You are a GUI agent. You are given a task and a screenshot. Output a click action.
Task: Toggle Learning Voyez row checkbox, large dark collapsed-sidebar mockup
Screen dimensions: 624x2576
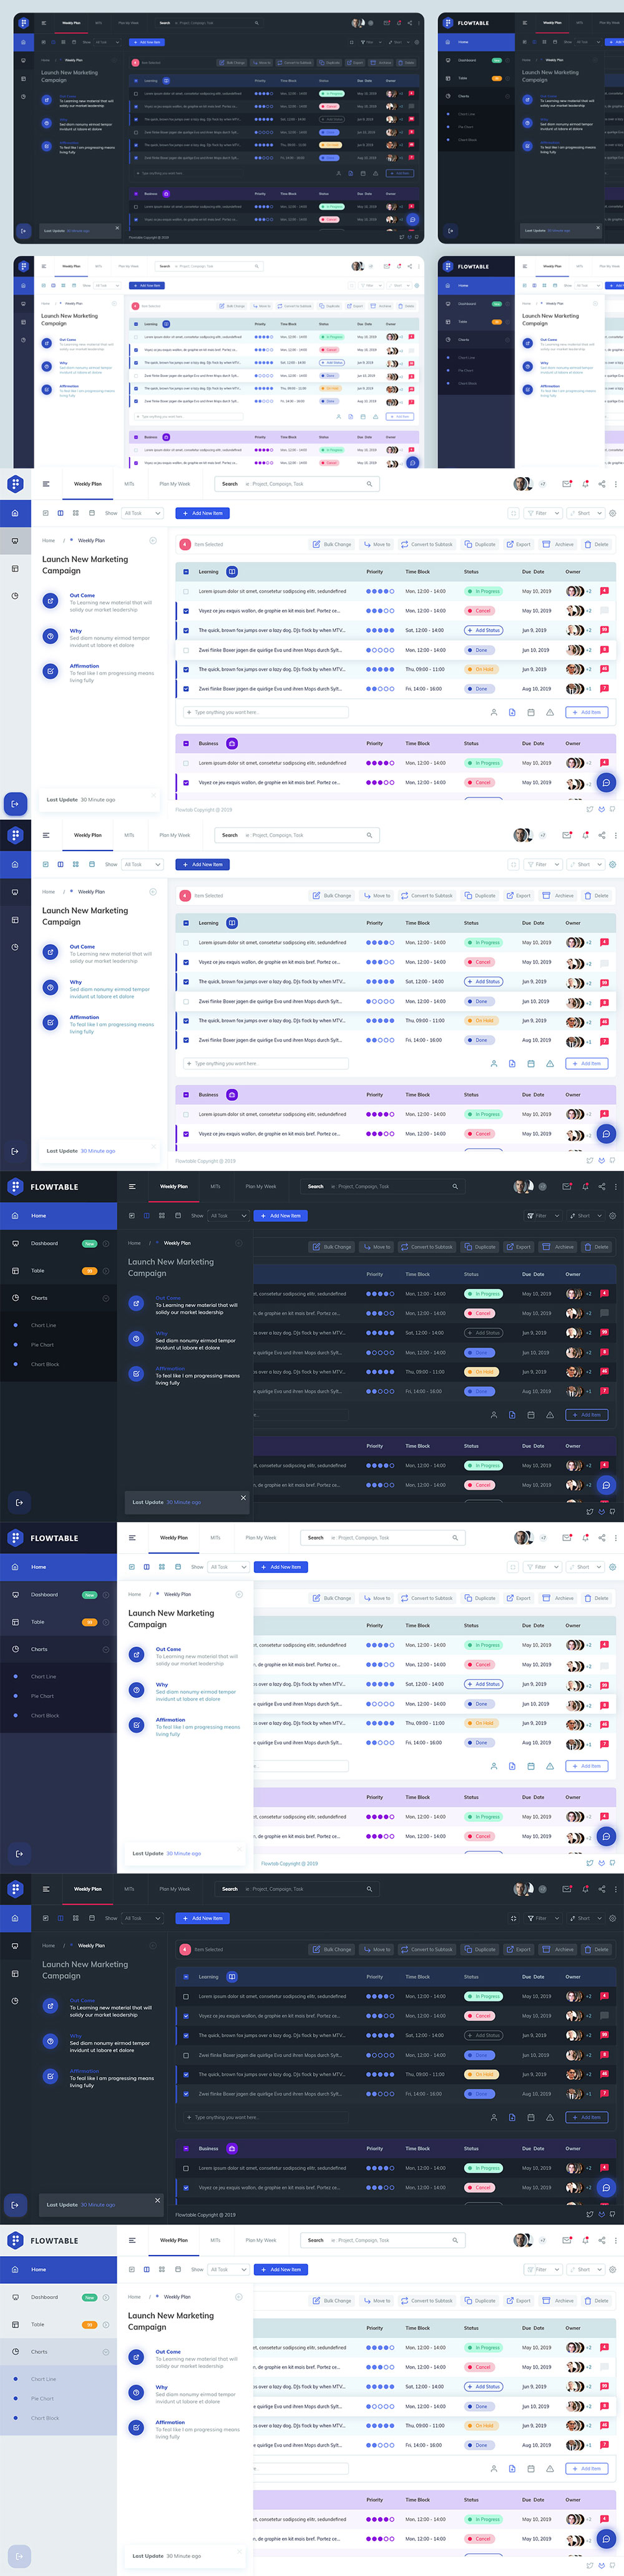pyautogui.click(x=186, y=2016)
